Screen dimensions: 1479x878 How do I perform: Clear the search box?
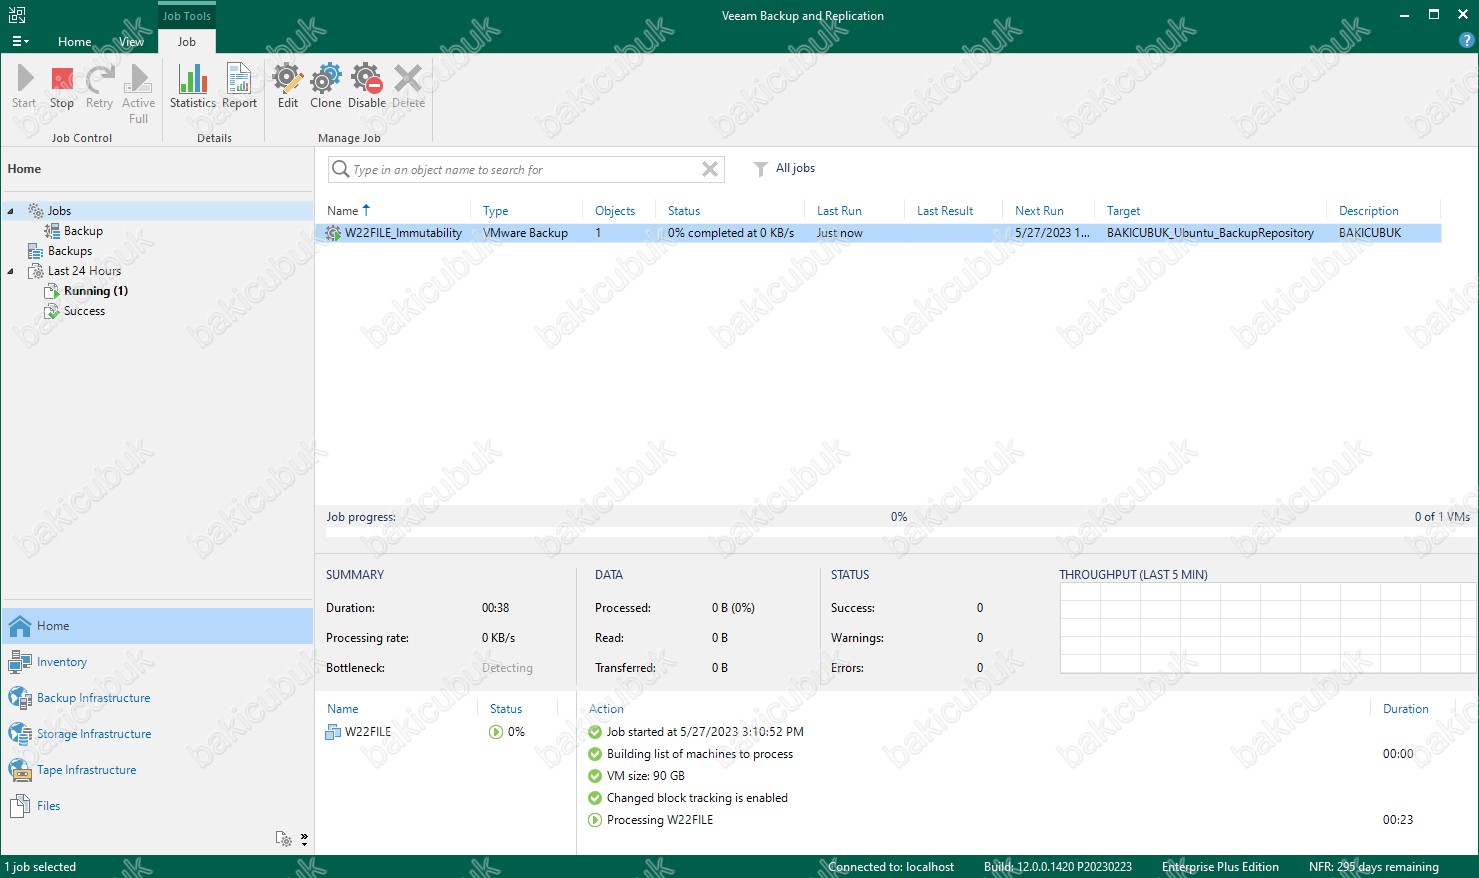pyautogui.click(x=710, y=170)
